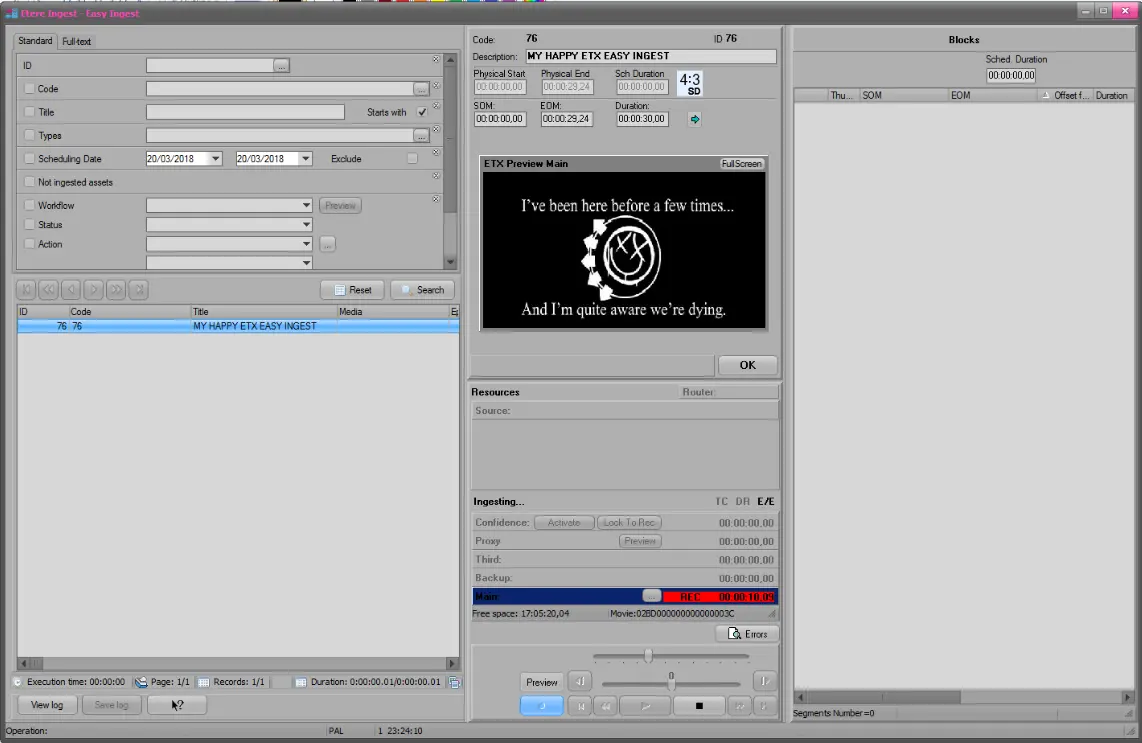
Task: Enable the Title filter checkbox
Action: click(x=30, y=112)
